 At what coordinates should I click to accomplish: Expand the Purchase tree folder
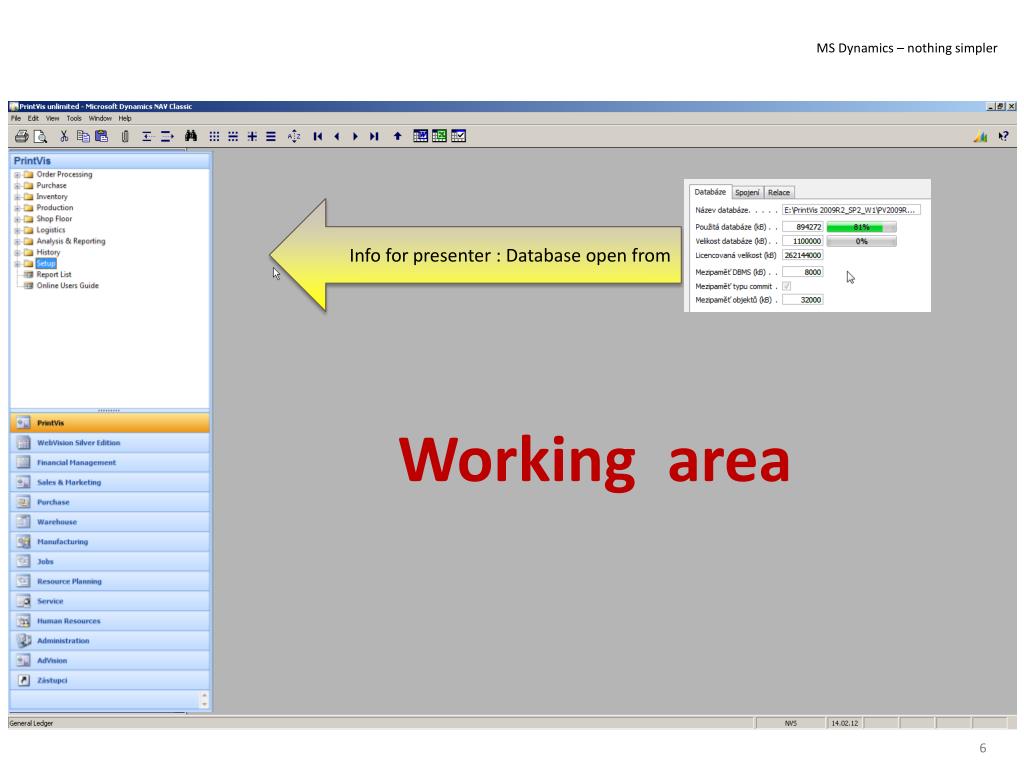tap(17, 186)
